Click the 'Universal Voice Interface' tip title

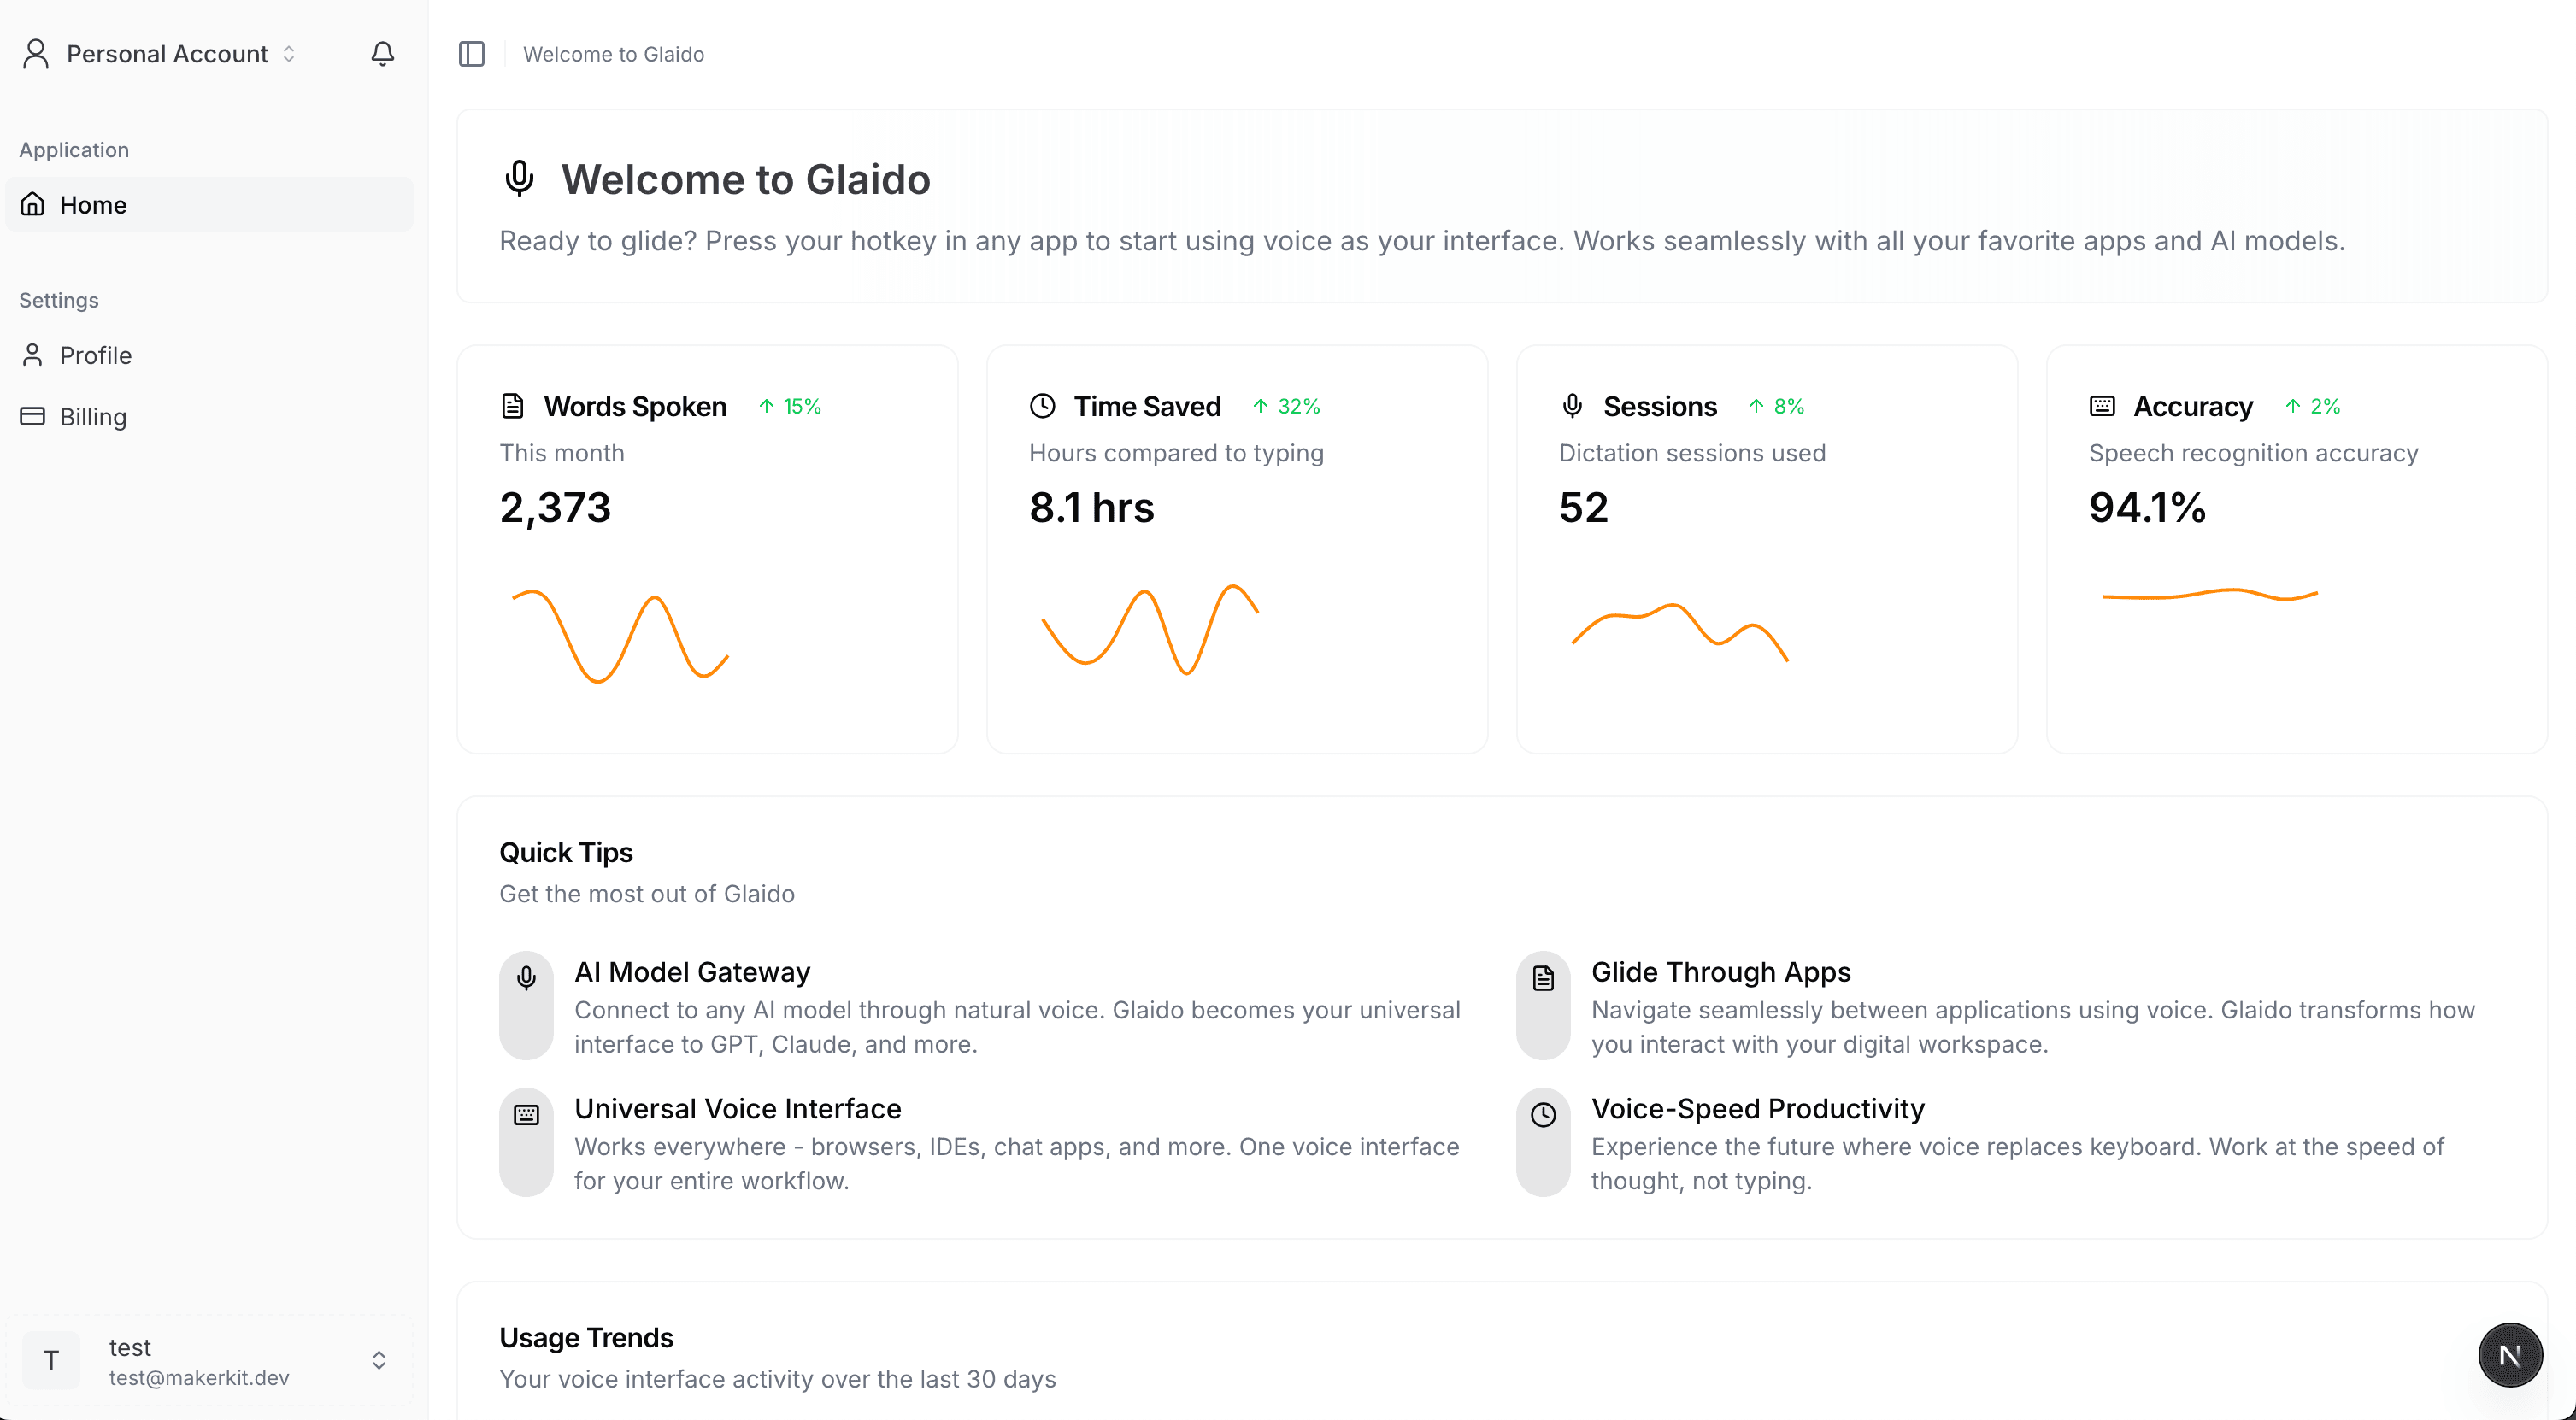[738, 1109]
